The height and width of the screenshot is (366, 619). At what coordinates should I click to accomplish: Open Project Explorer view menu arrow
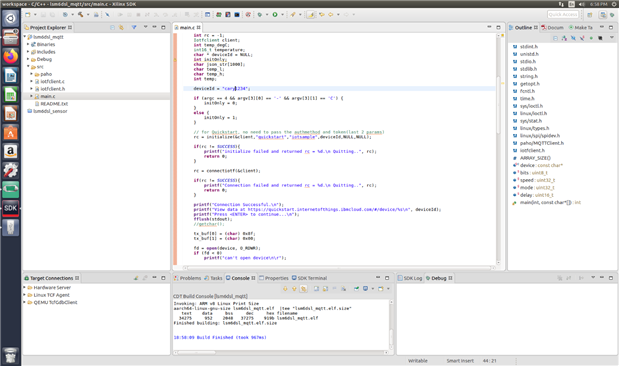coord(145,27)
